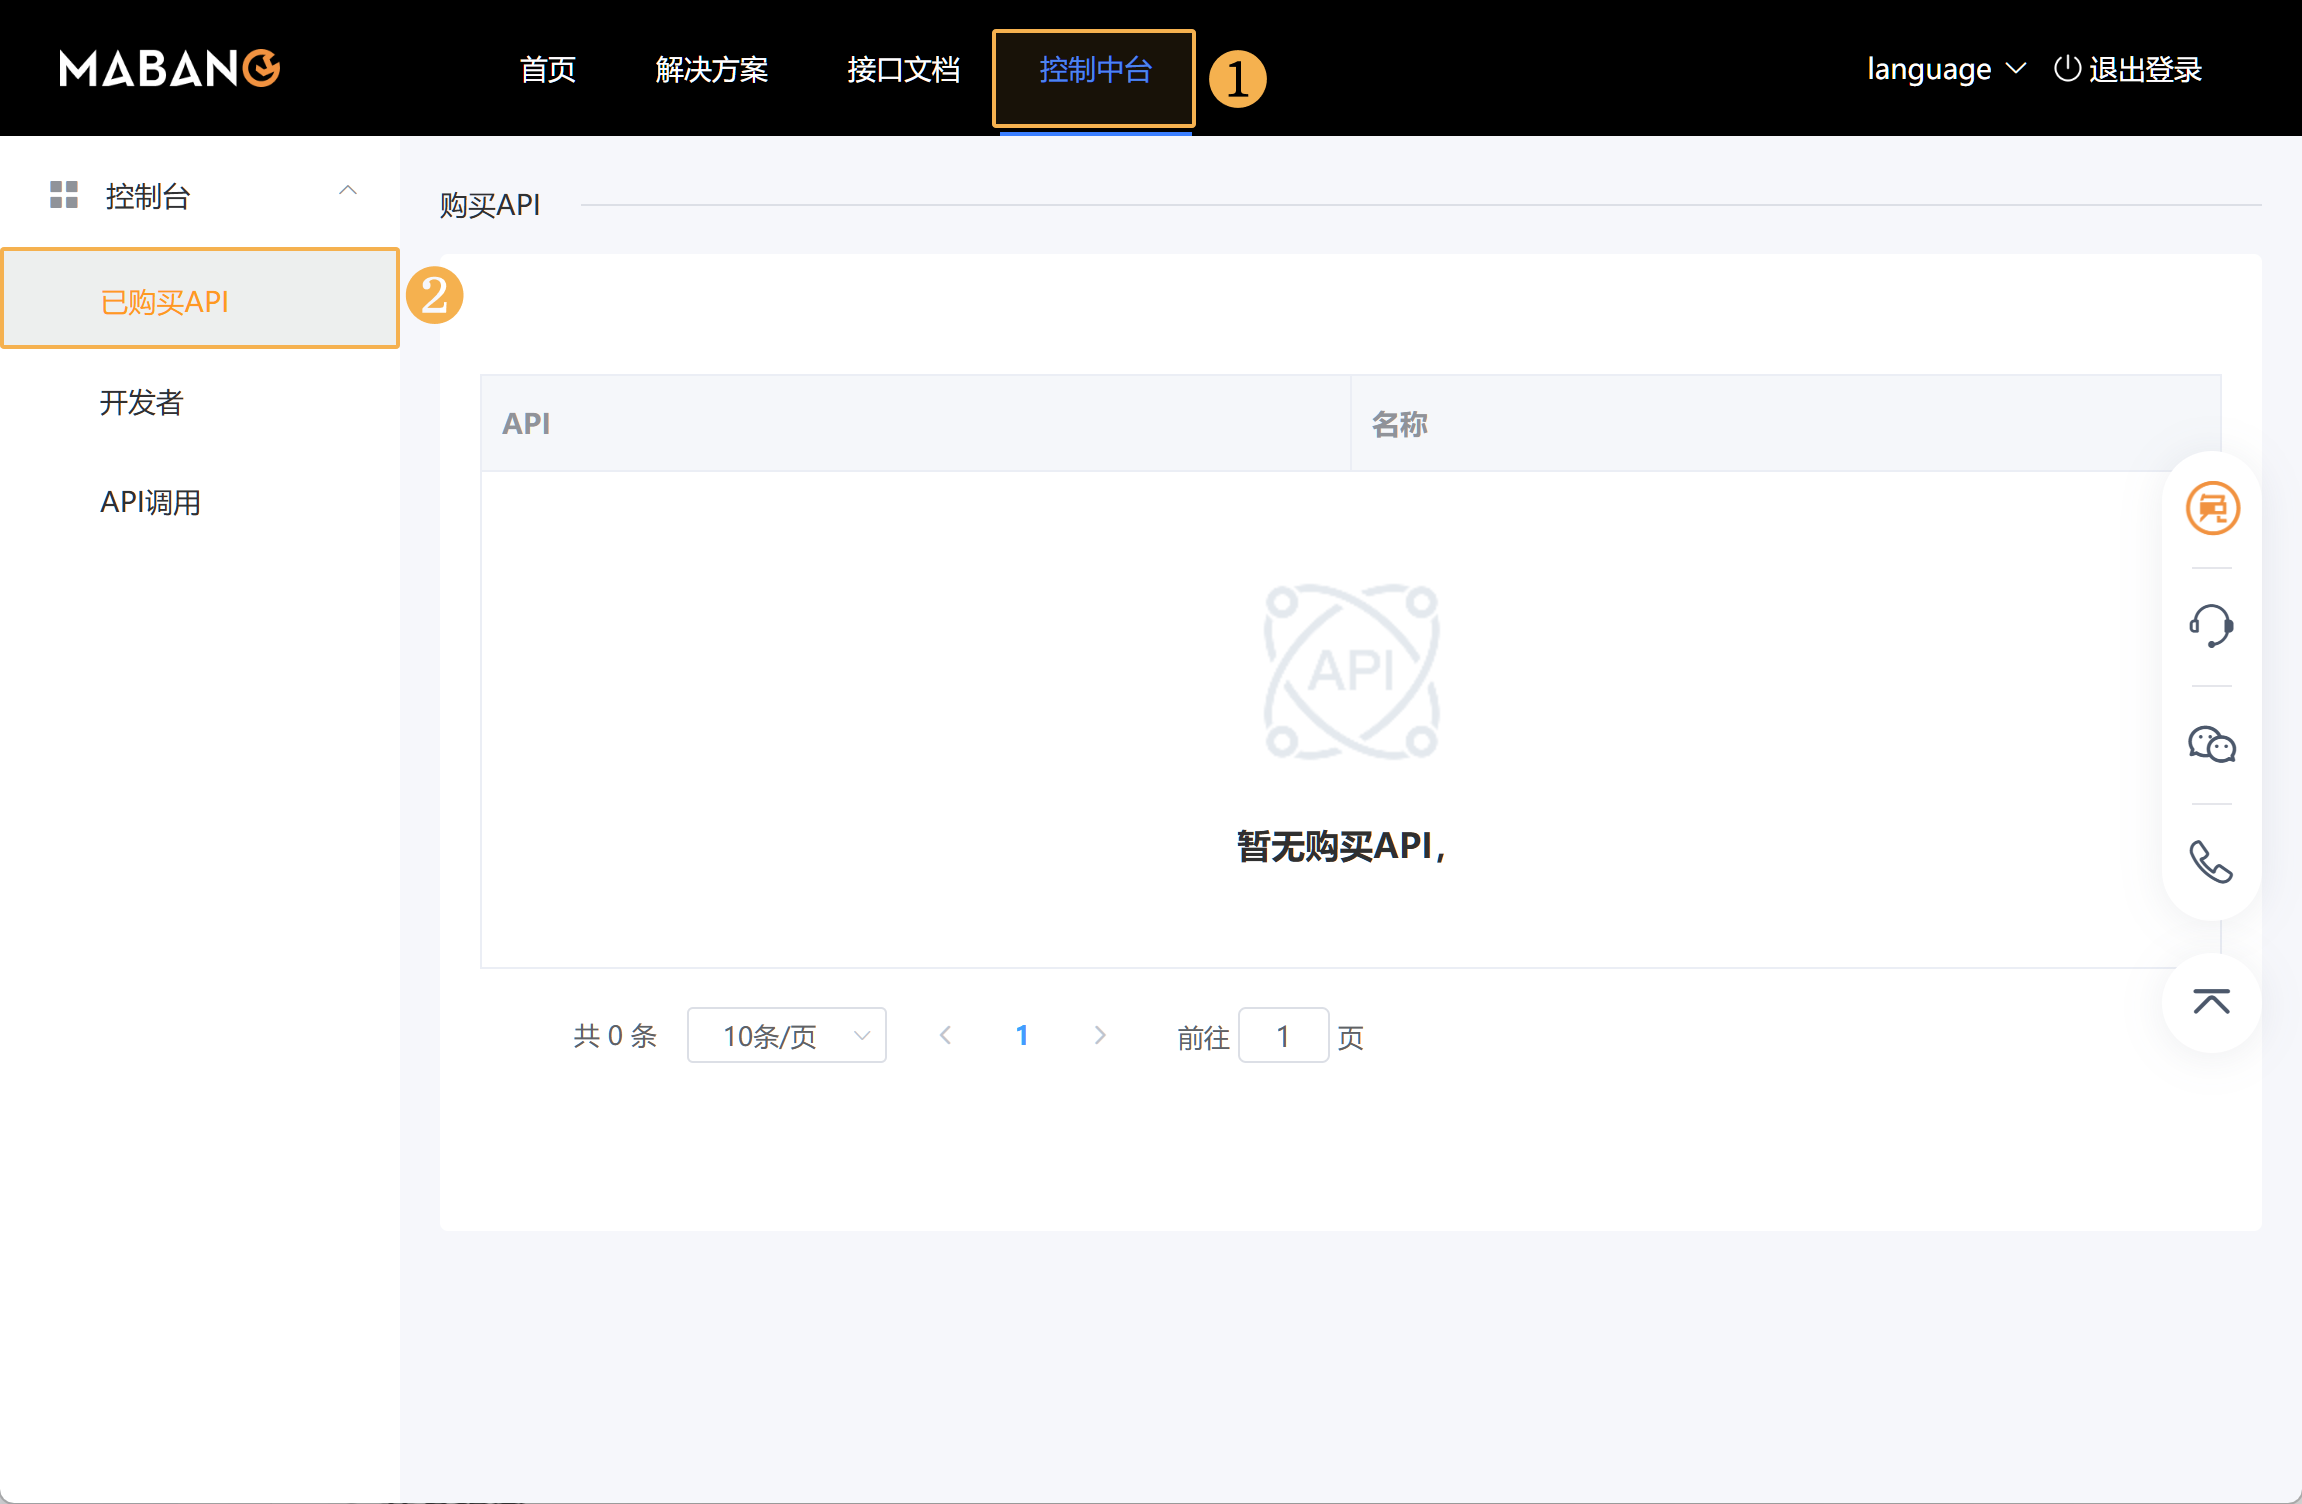
Task: Click the 控制台 grid icon
Action: [64, 195]
